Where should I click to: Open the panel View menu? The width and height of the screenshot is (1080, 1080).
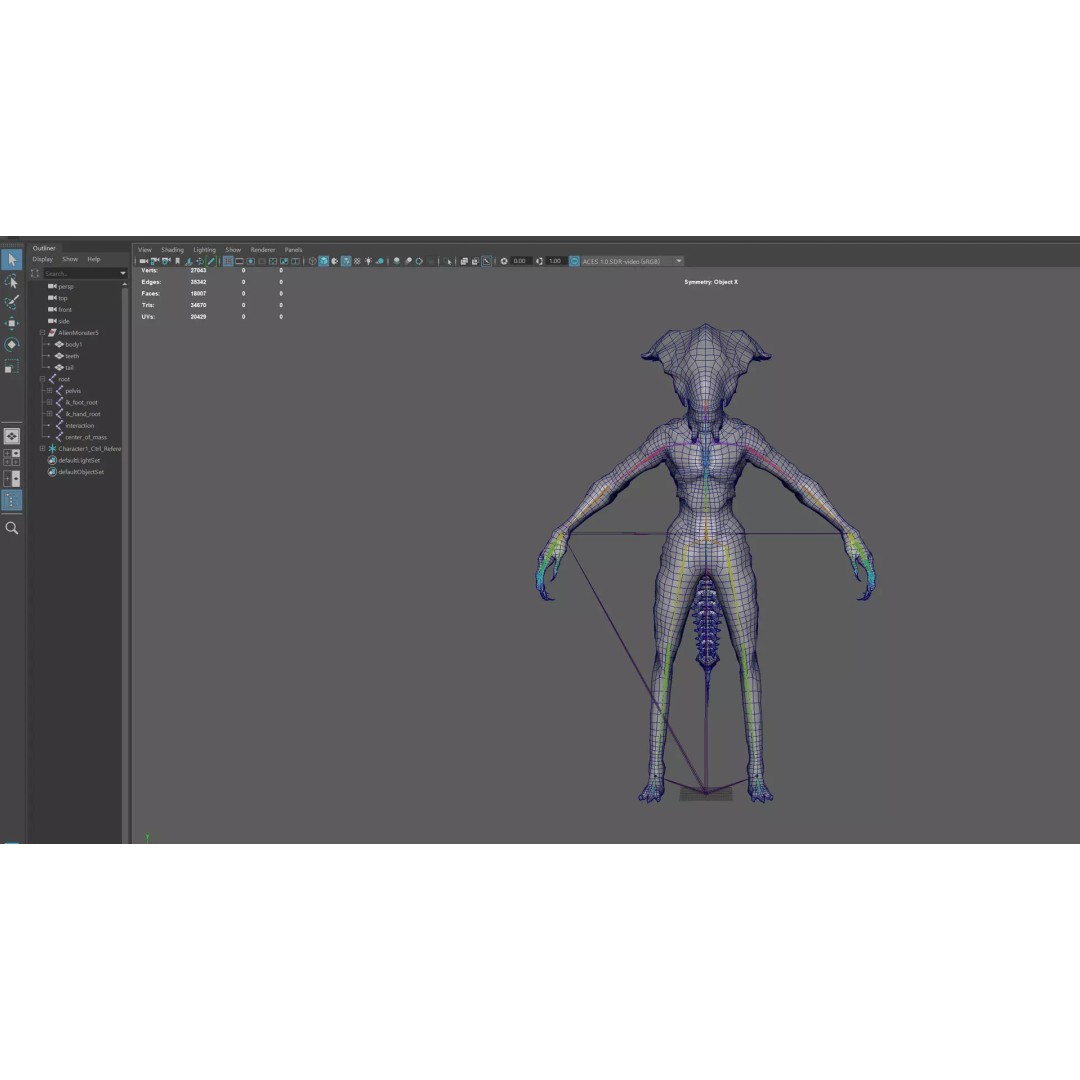click(145, 249)
